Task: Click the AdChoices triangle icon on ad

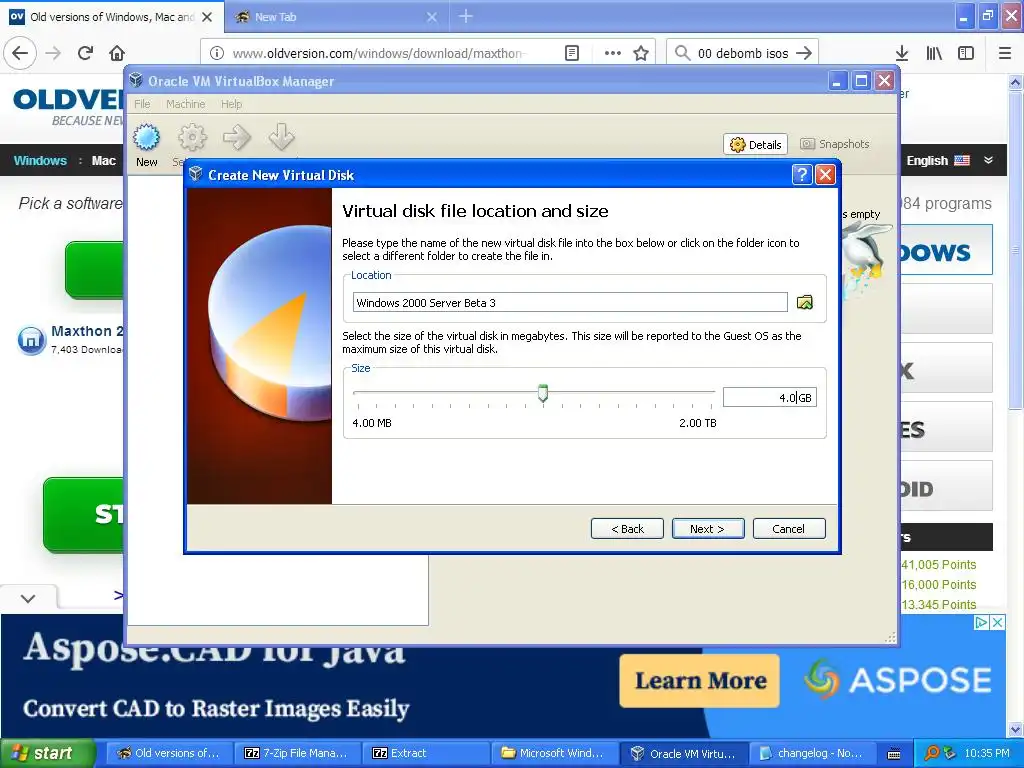Action: click(981, 622)
